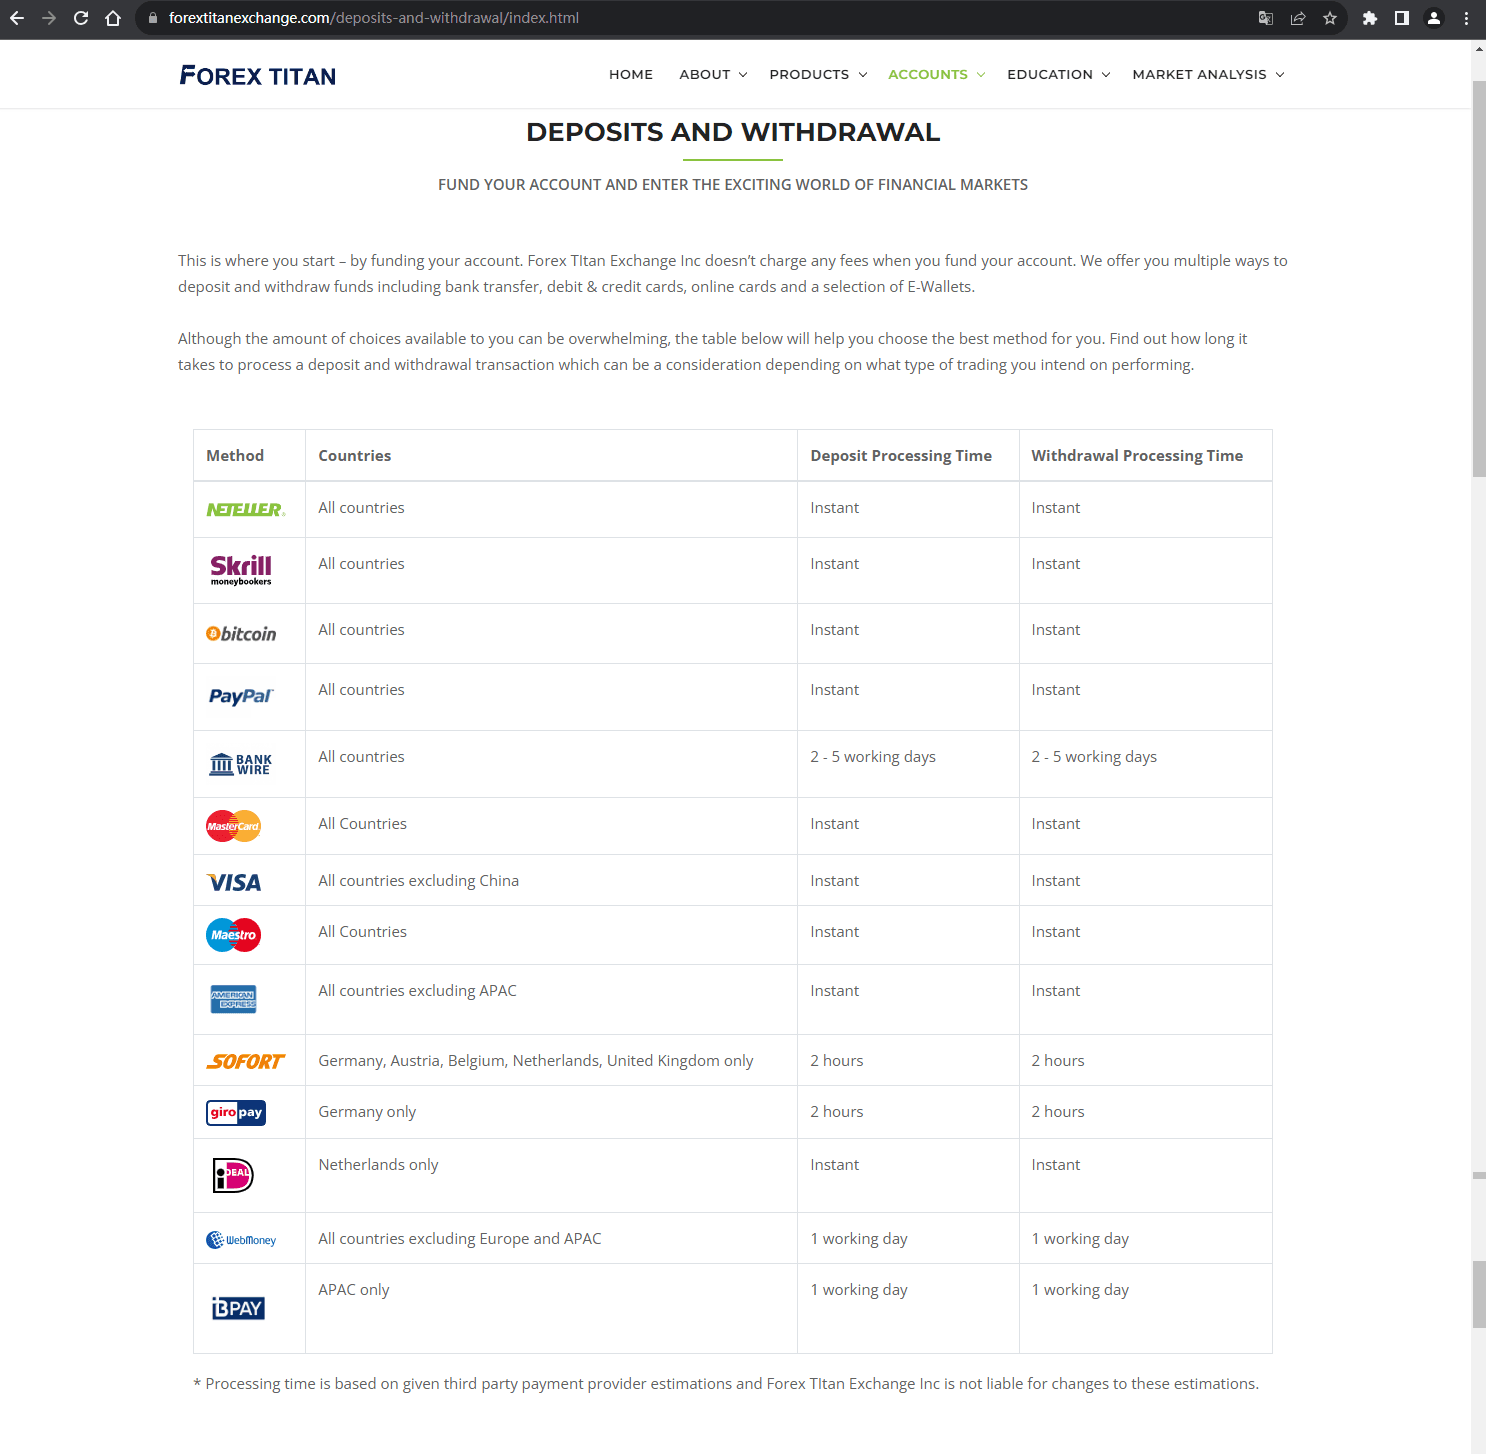
Task: Open the browser three-dot menu
Action: [1466, 18]
